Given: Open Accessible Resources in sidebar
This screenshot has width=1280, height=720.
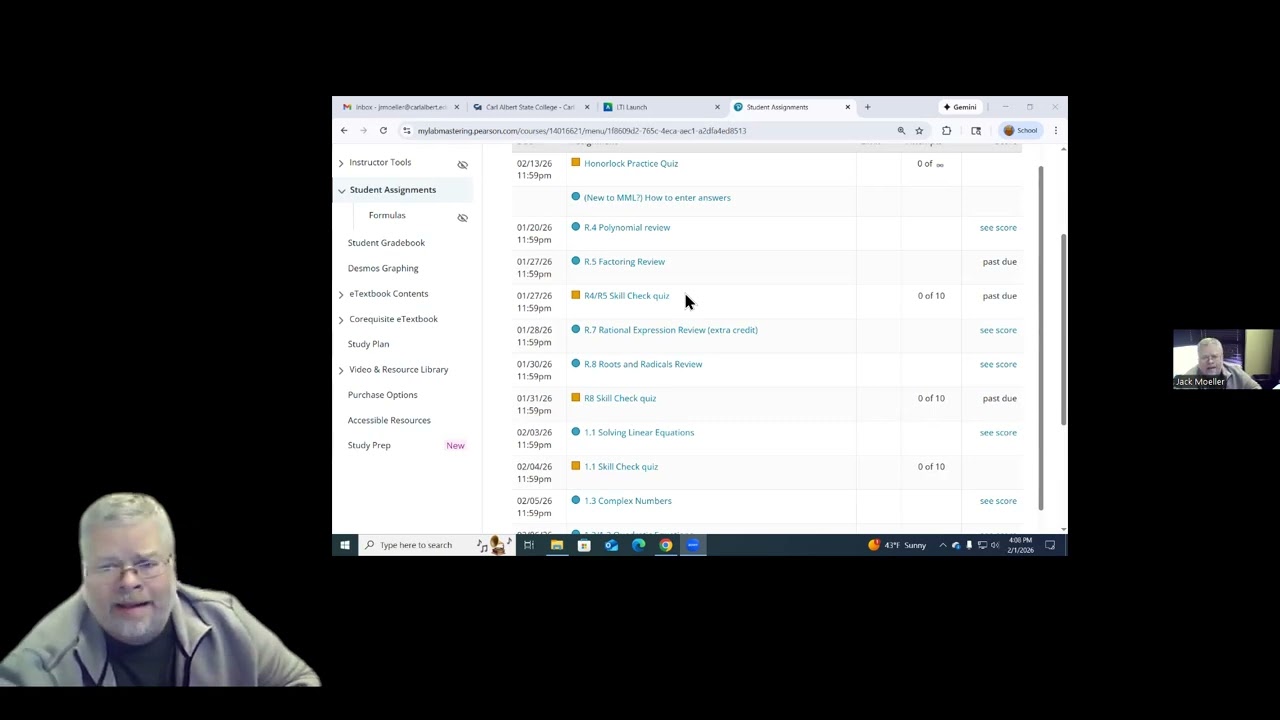Looking at the screenshot, I should (389, 420).
